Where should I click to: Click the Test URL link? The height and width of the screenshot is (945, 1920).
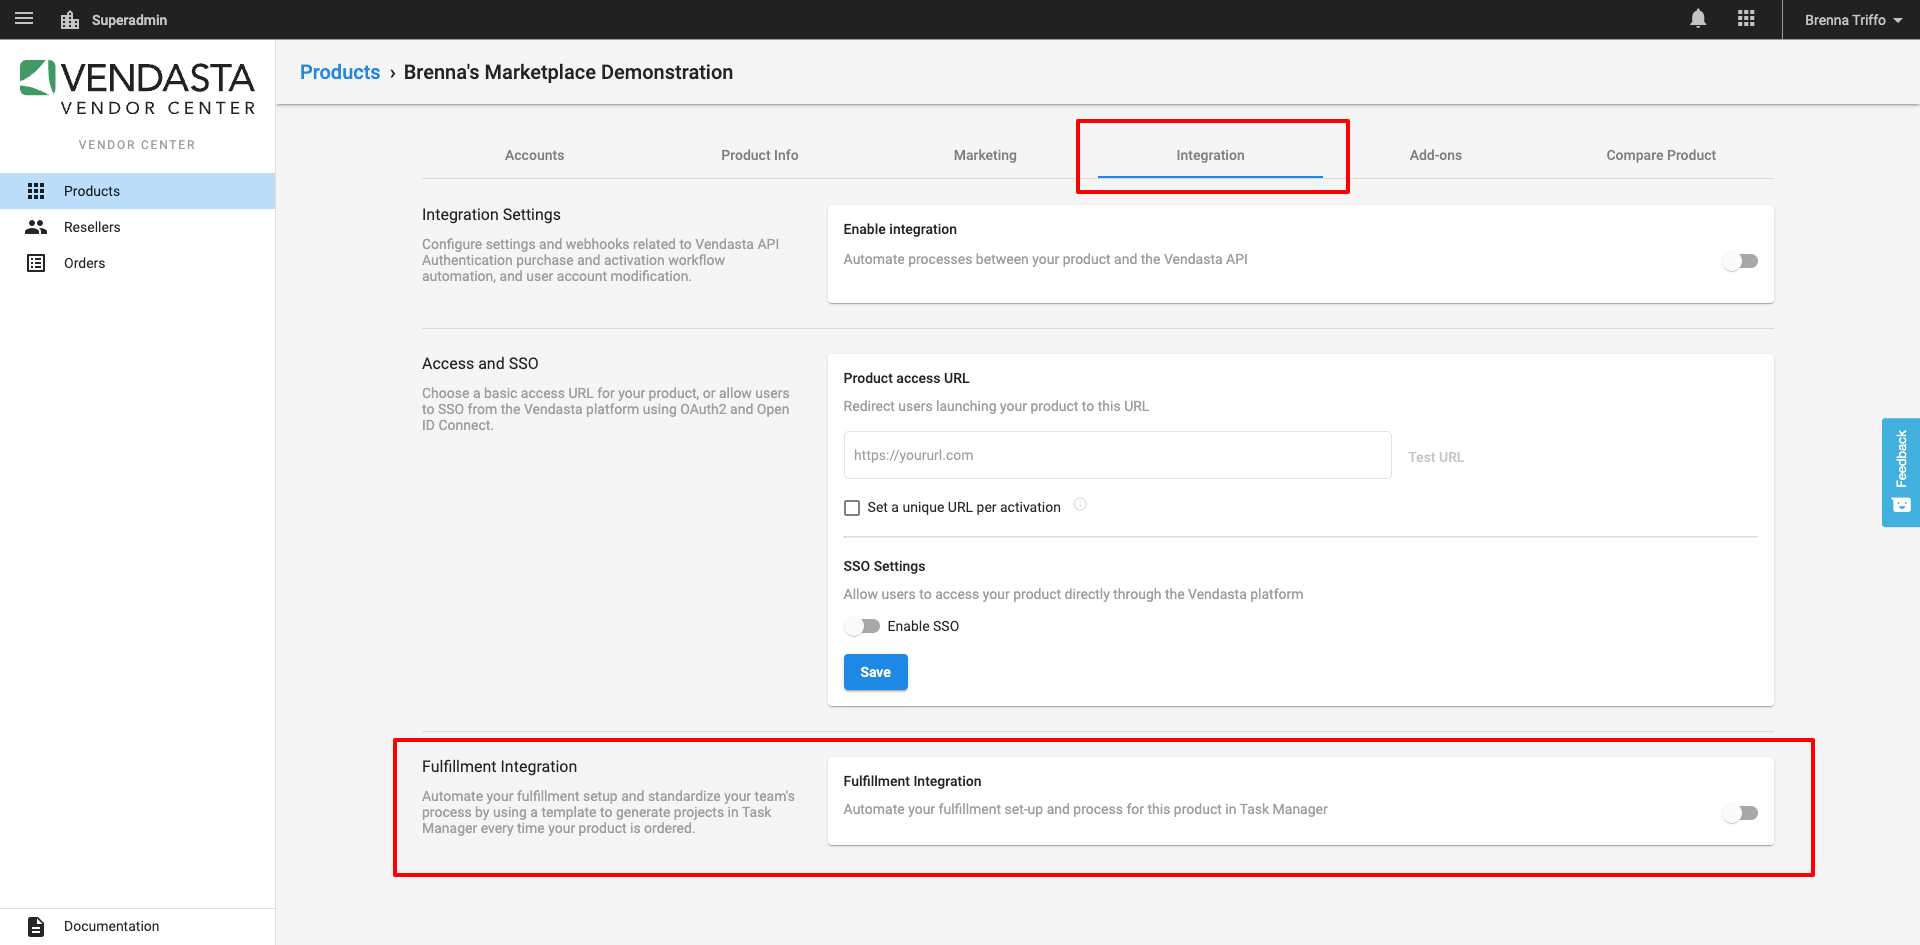(x=1436, y=457)
